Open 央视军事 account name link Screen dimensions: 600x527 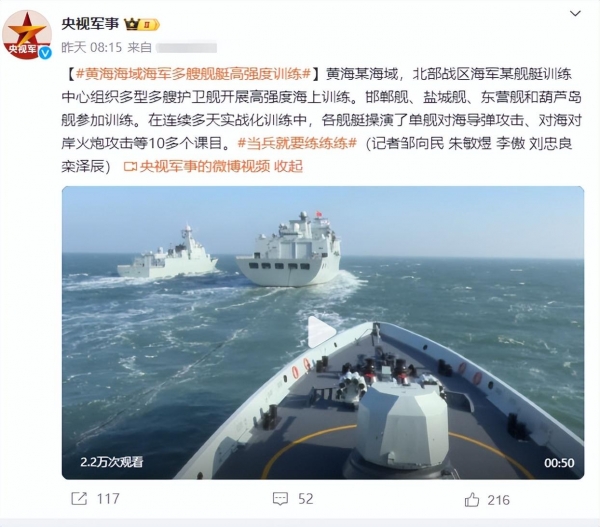90,24
